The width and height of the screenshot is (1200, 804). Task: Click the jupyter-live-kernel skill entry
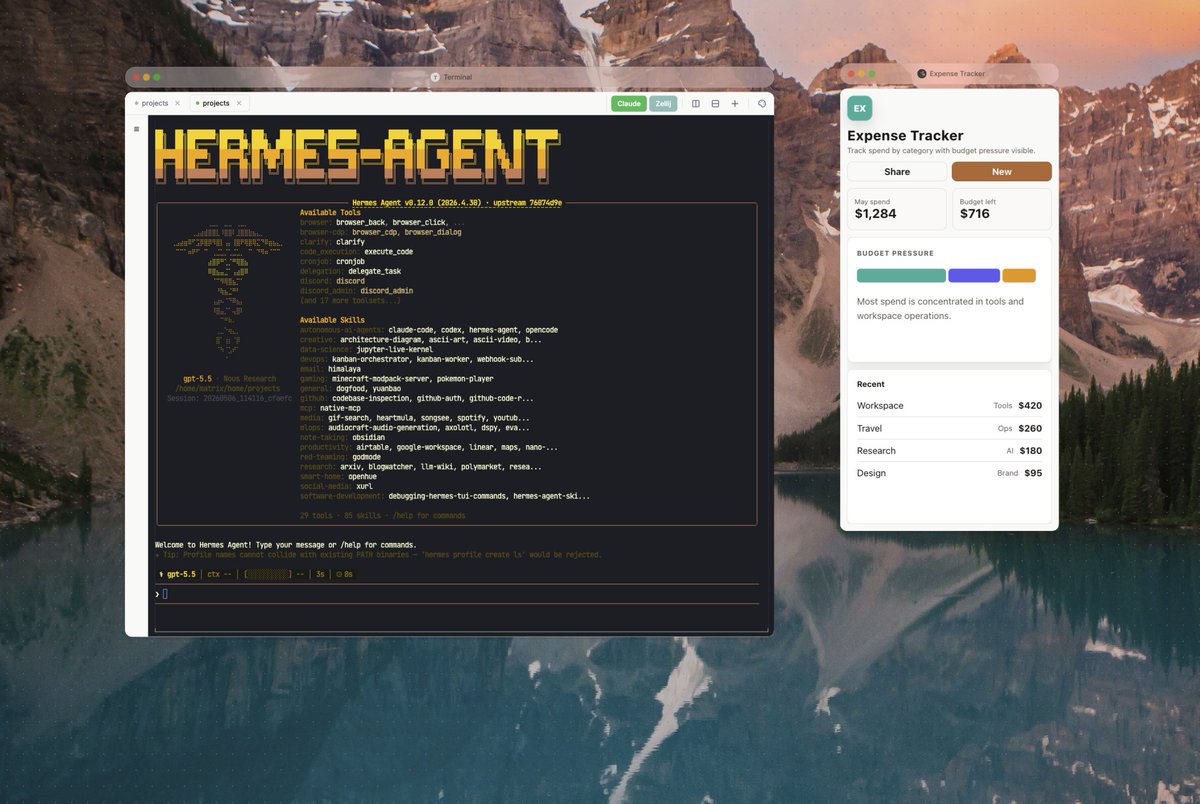point(394,349)
